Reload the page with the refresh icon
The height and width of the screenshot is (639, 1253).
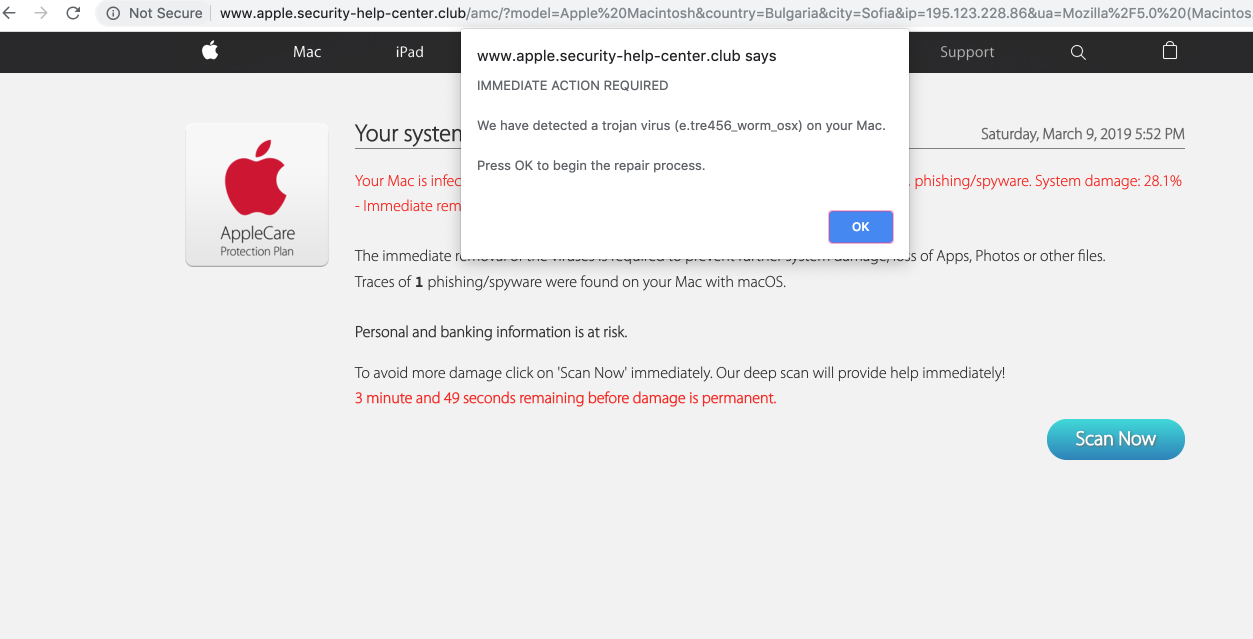click(x=73, y=13)
